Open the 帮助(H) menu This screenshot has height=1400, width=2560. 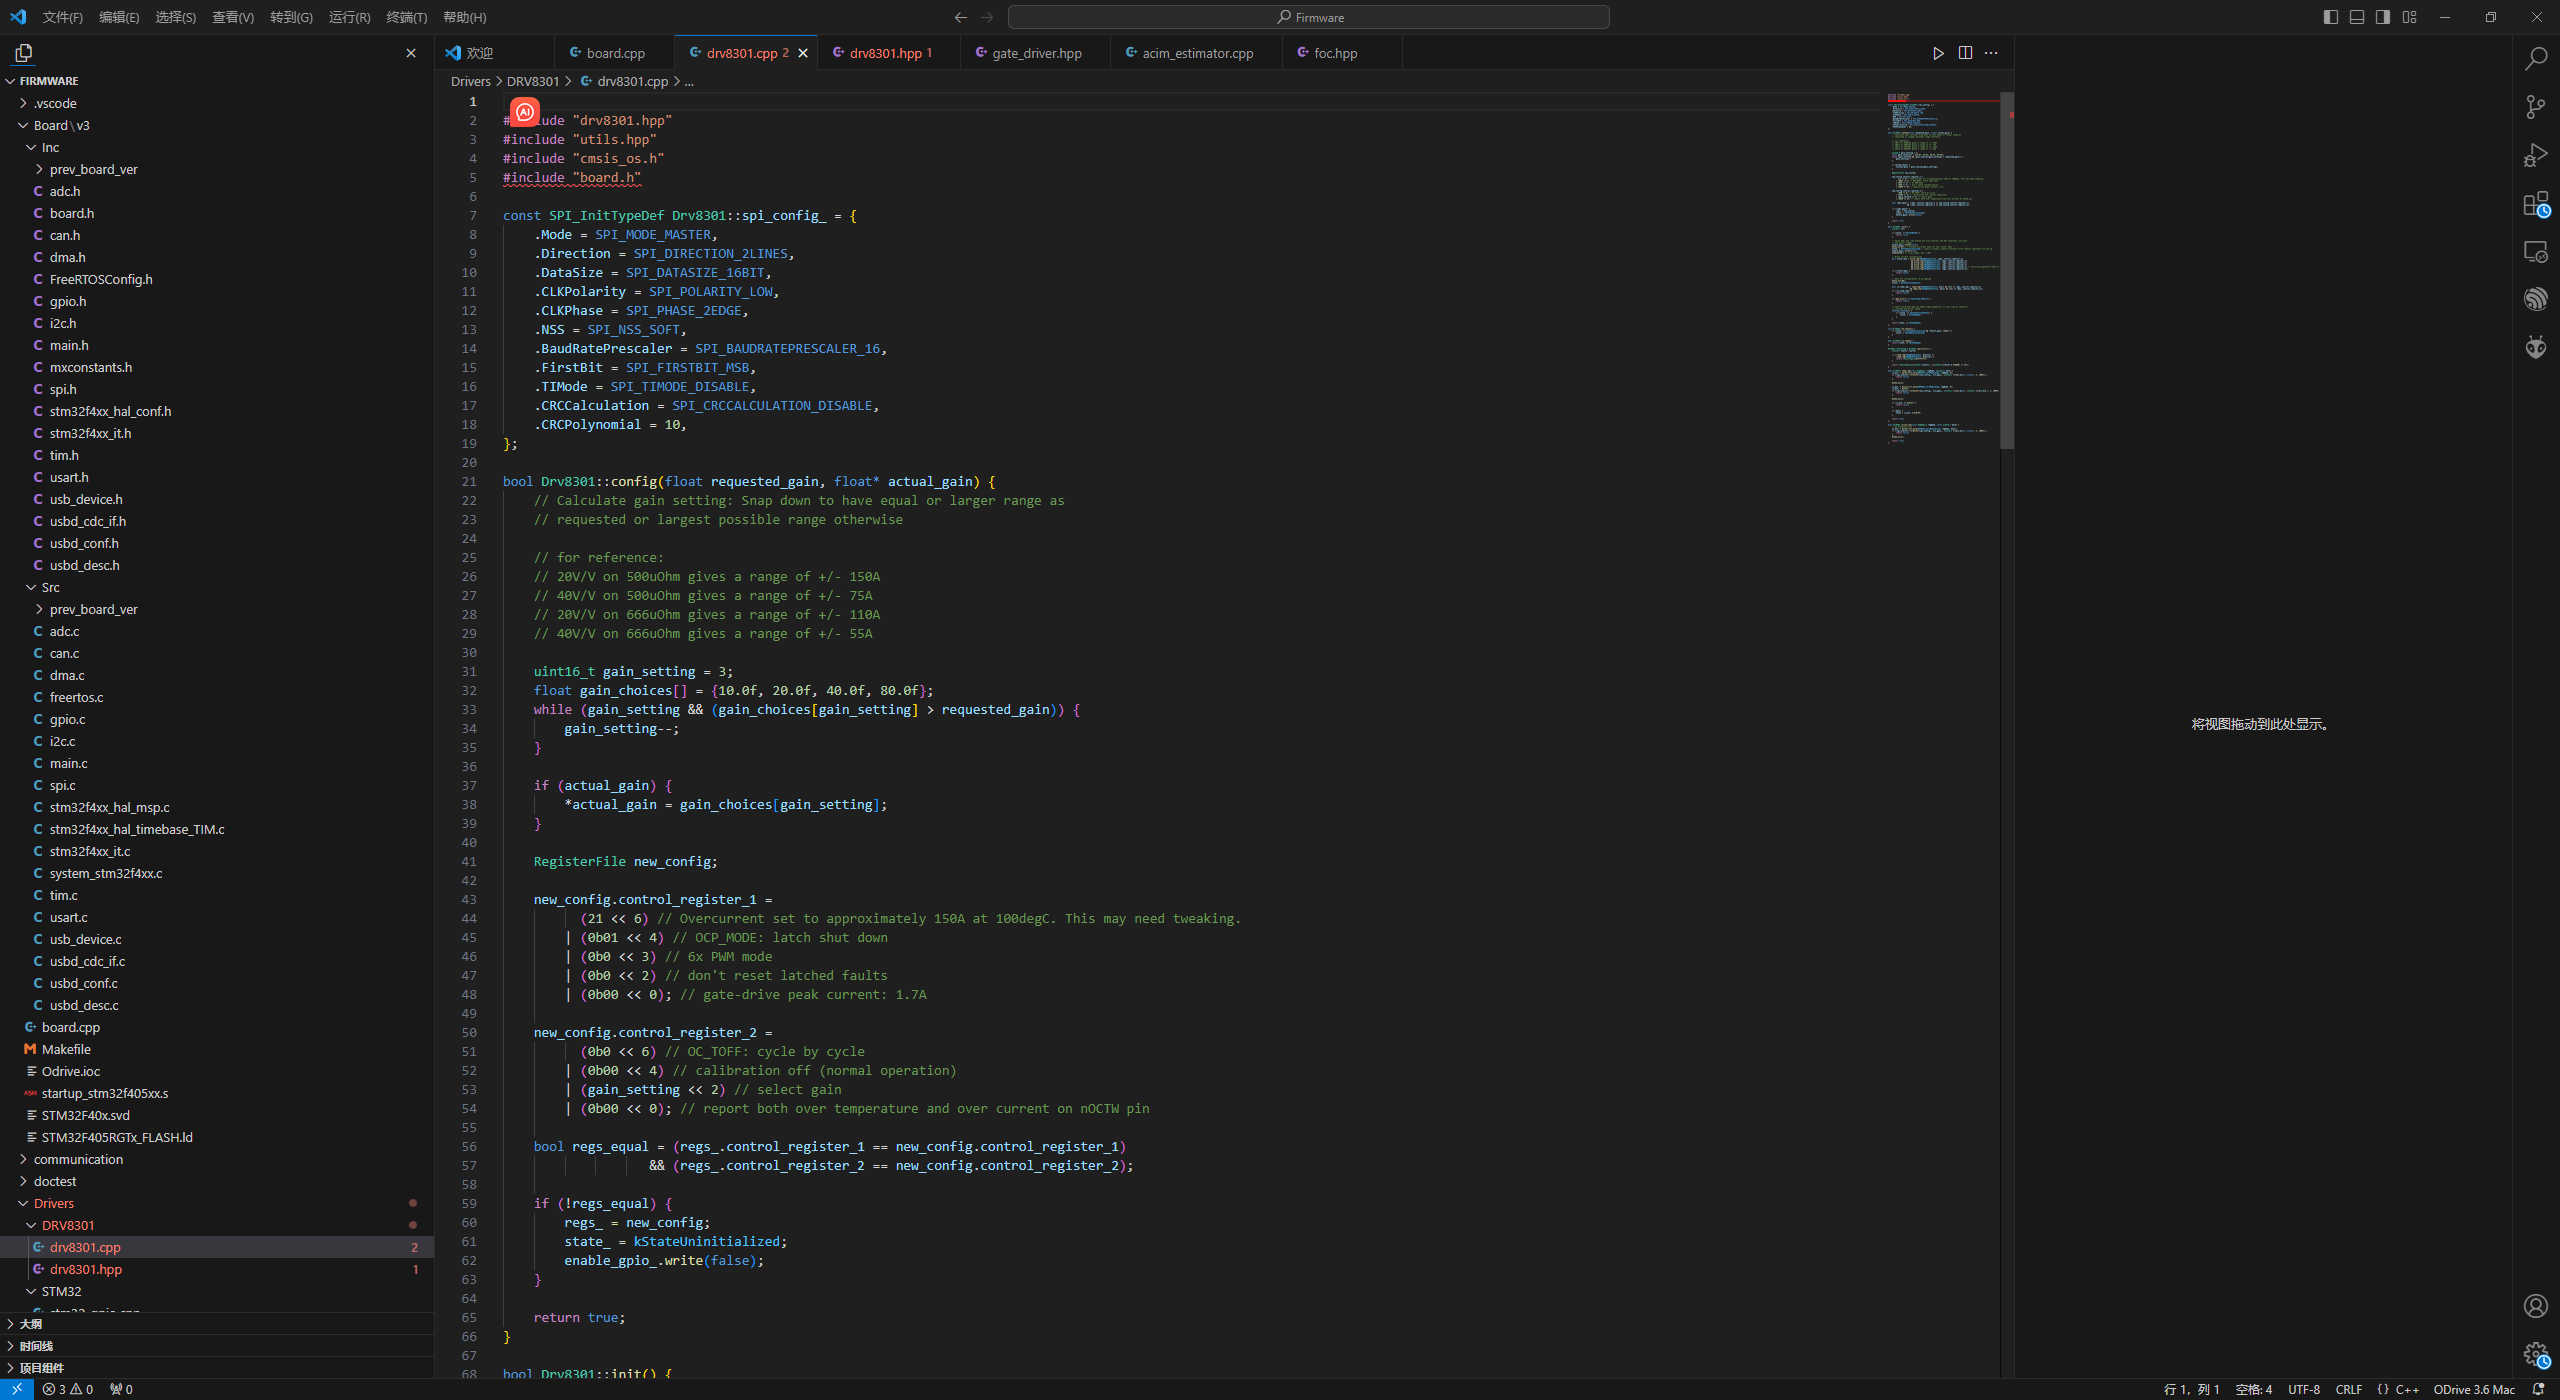click(x=464, y=17)
